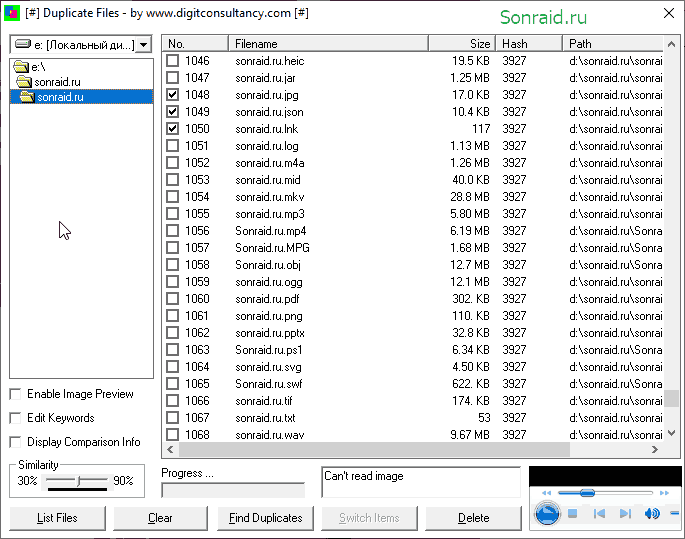Select the row Sonraid.ru.mp4
The image size is (685, 539).
pyautogui.click(x=413, y=231)
